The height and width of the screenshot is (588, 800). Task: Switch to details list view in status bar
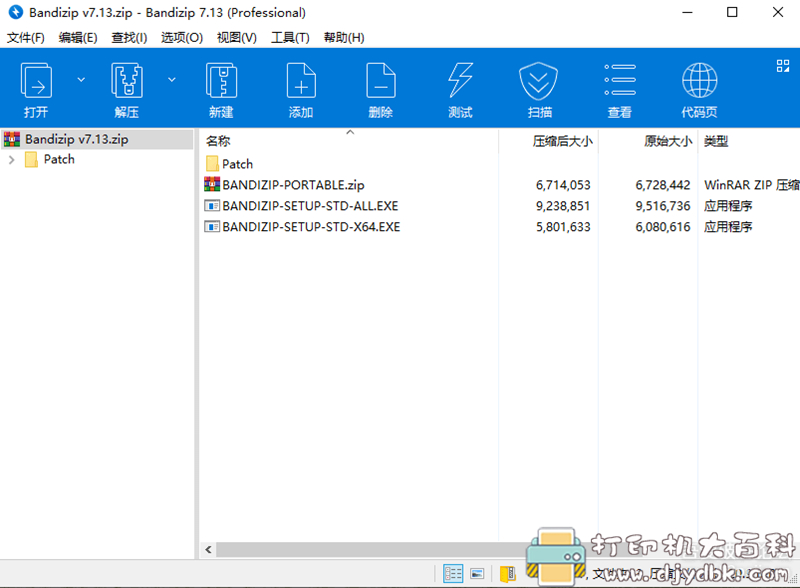click(453, 574)
